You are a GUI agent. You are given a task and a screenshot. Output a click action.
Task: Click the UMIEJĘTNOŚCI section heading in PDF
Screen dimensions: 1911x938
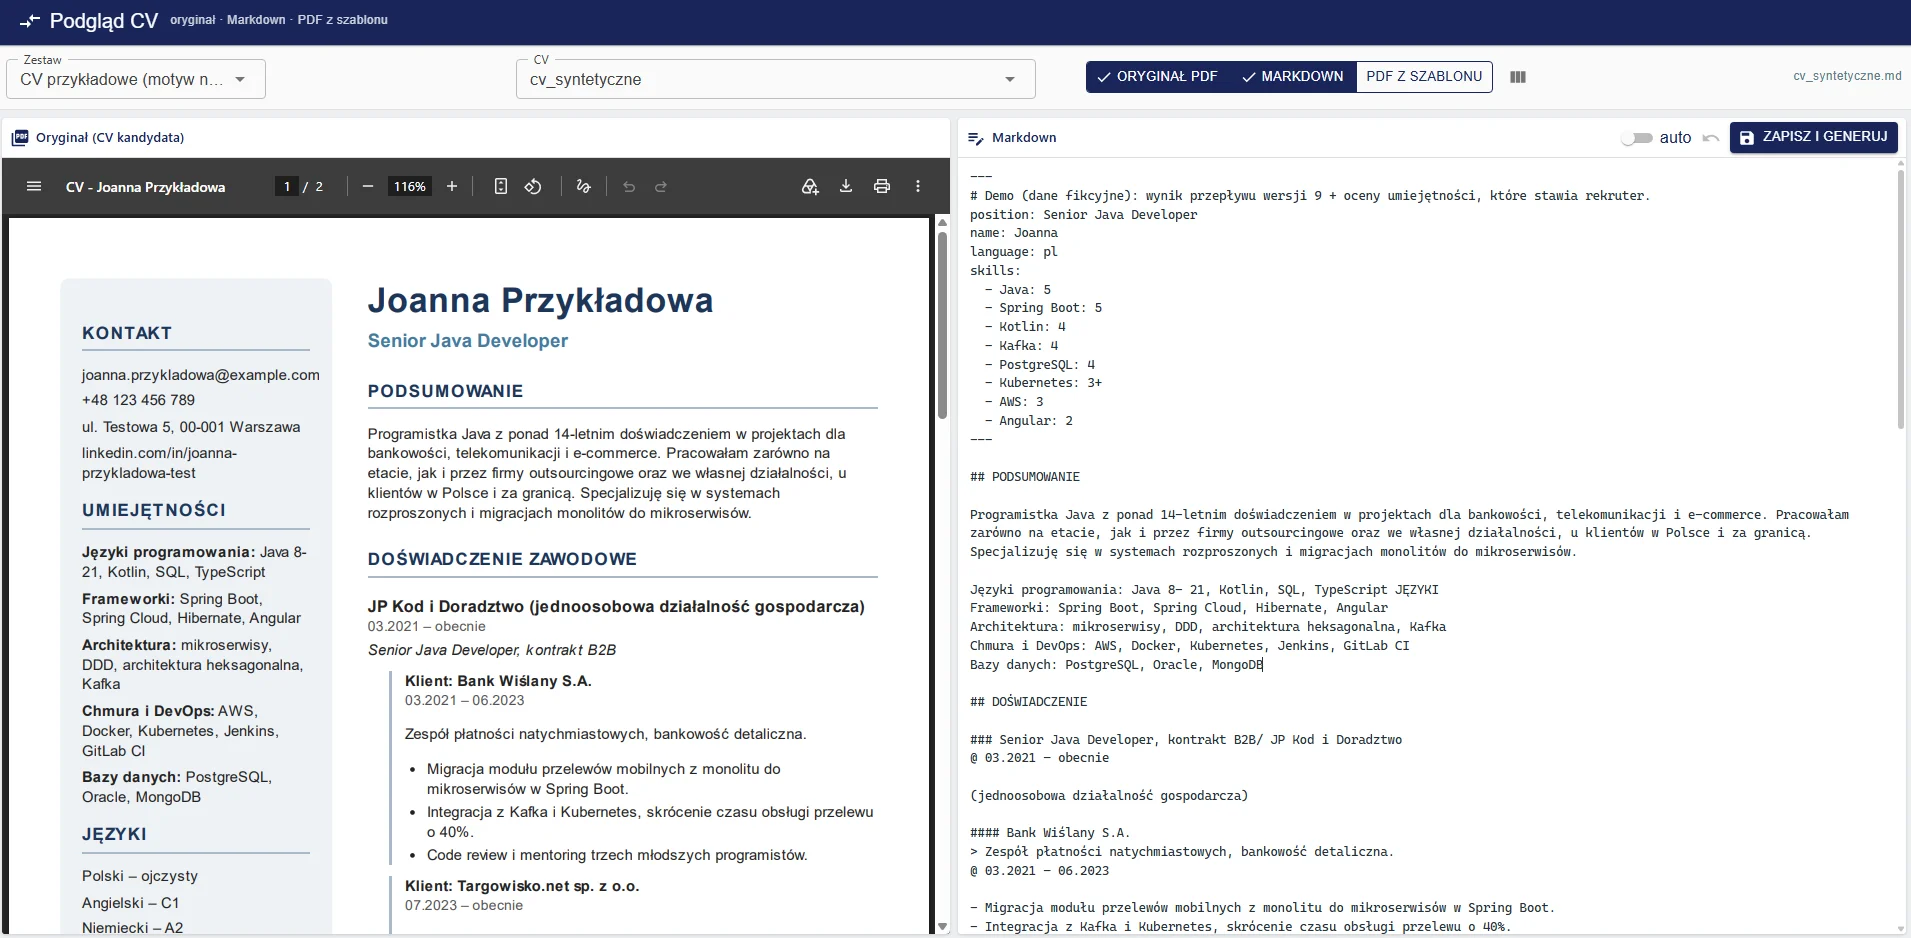click(x=154, y=510)
